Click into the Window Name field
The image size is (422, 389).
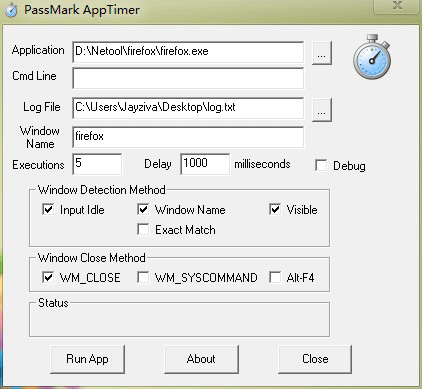click(188, 137)
